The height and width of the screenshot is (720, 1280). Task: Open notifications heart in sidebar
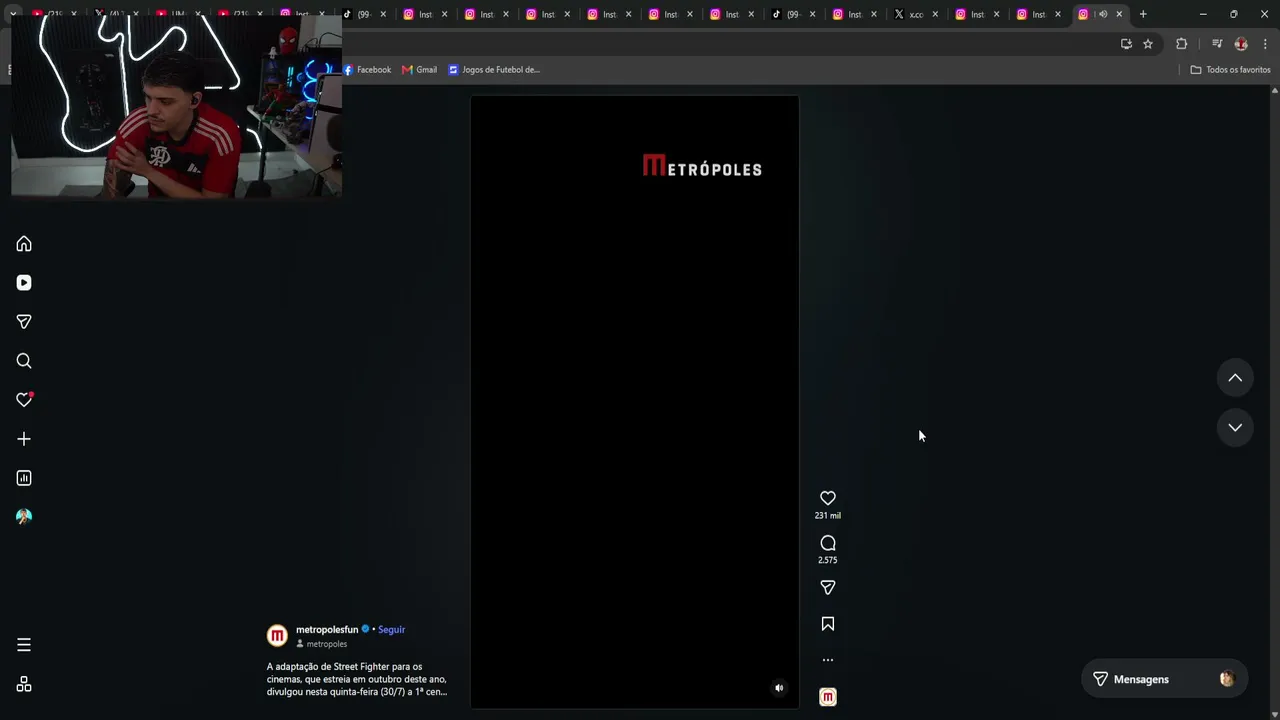(x=24, y=400)
